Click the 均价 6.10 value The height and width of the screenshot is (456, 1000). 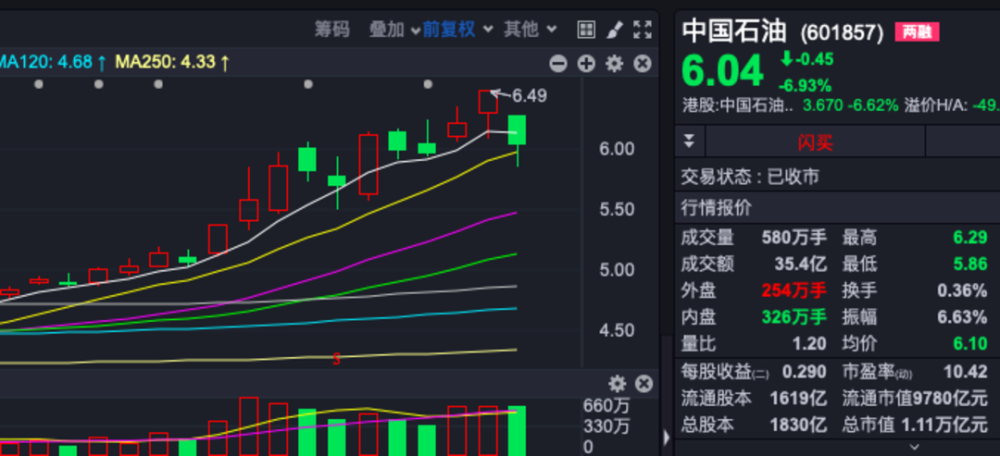click(970, 344)
